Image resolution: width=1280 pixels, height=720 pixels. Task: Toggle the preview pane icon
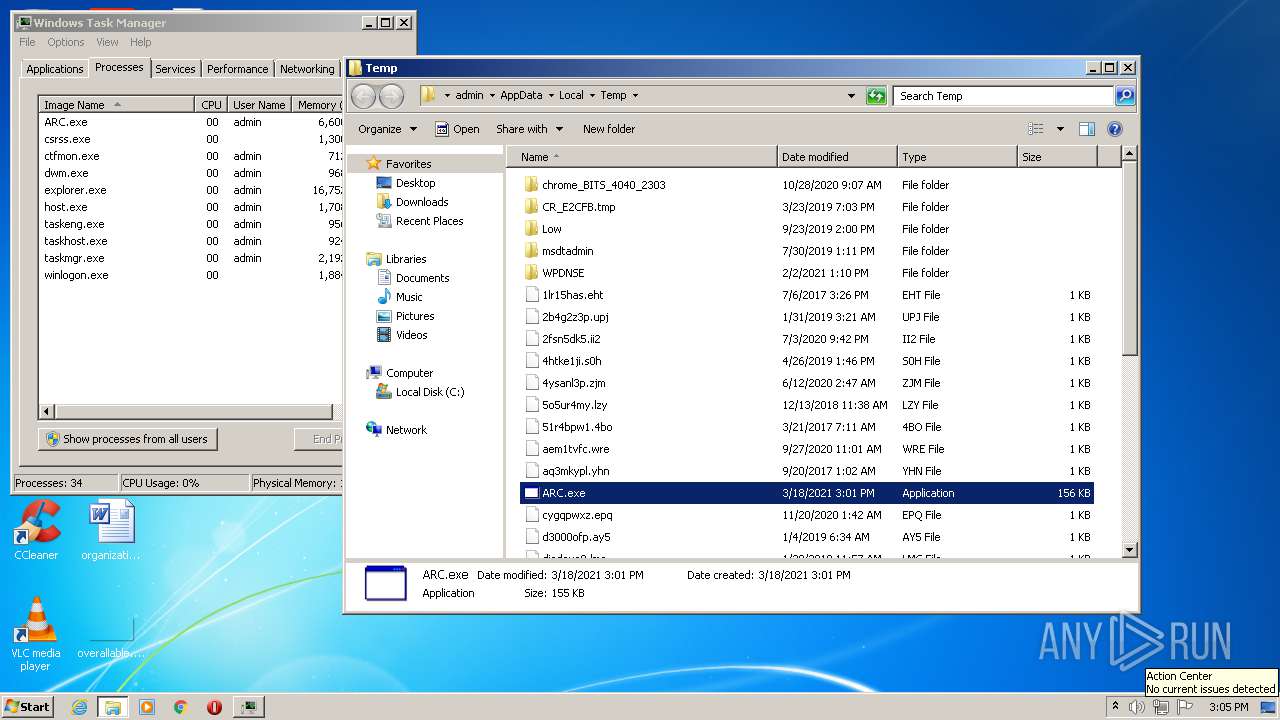coord(1087,129)
